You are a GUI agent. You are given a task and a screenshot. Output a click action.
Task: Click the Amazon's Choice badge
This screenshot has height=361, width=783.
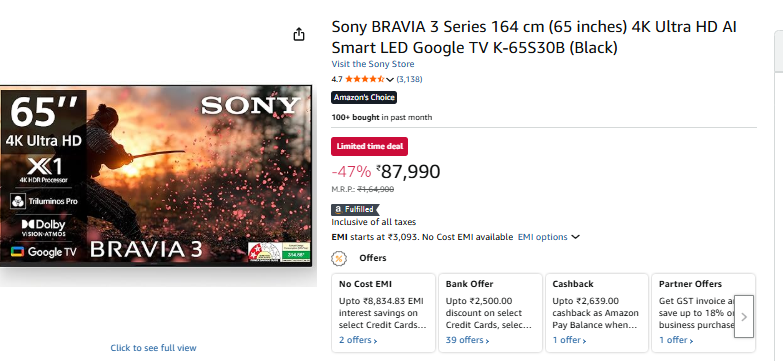(364, 97)
